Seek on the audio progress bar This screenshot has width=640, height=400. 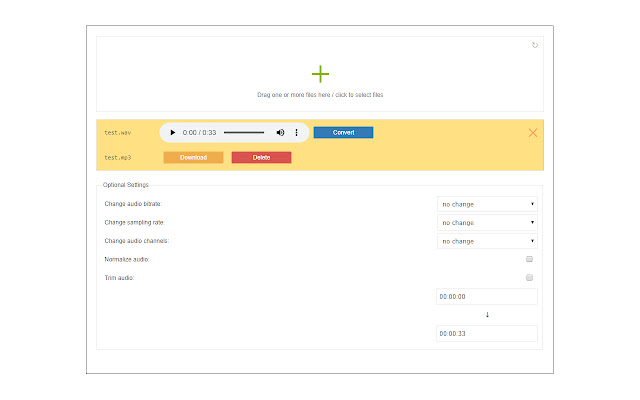[x=244, y=133]
